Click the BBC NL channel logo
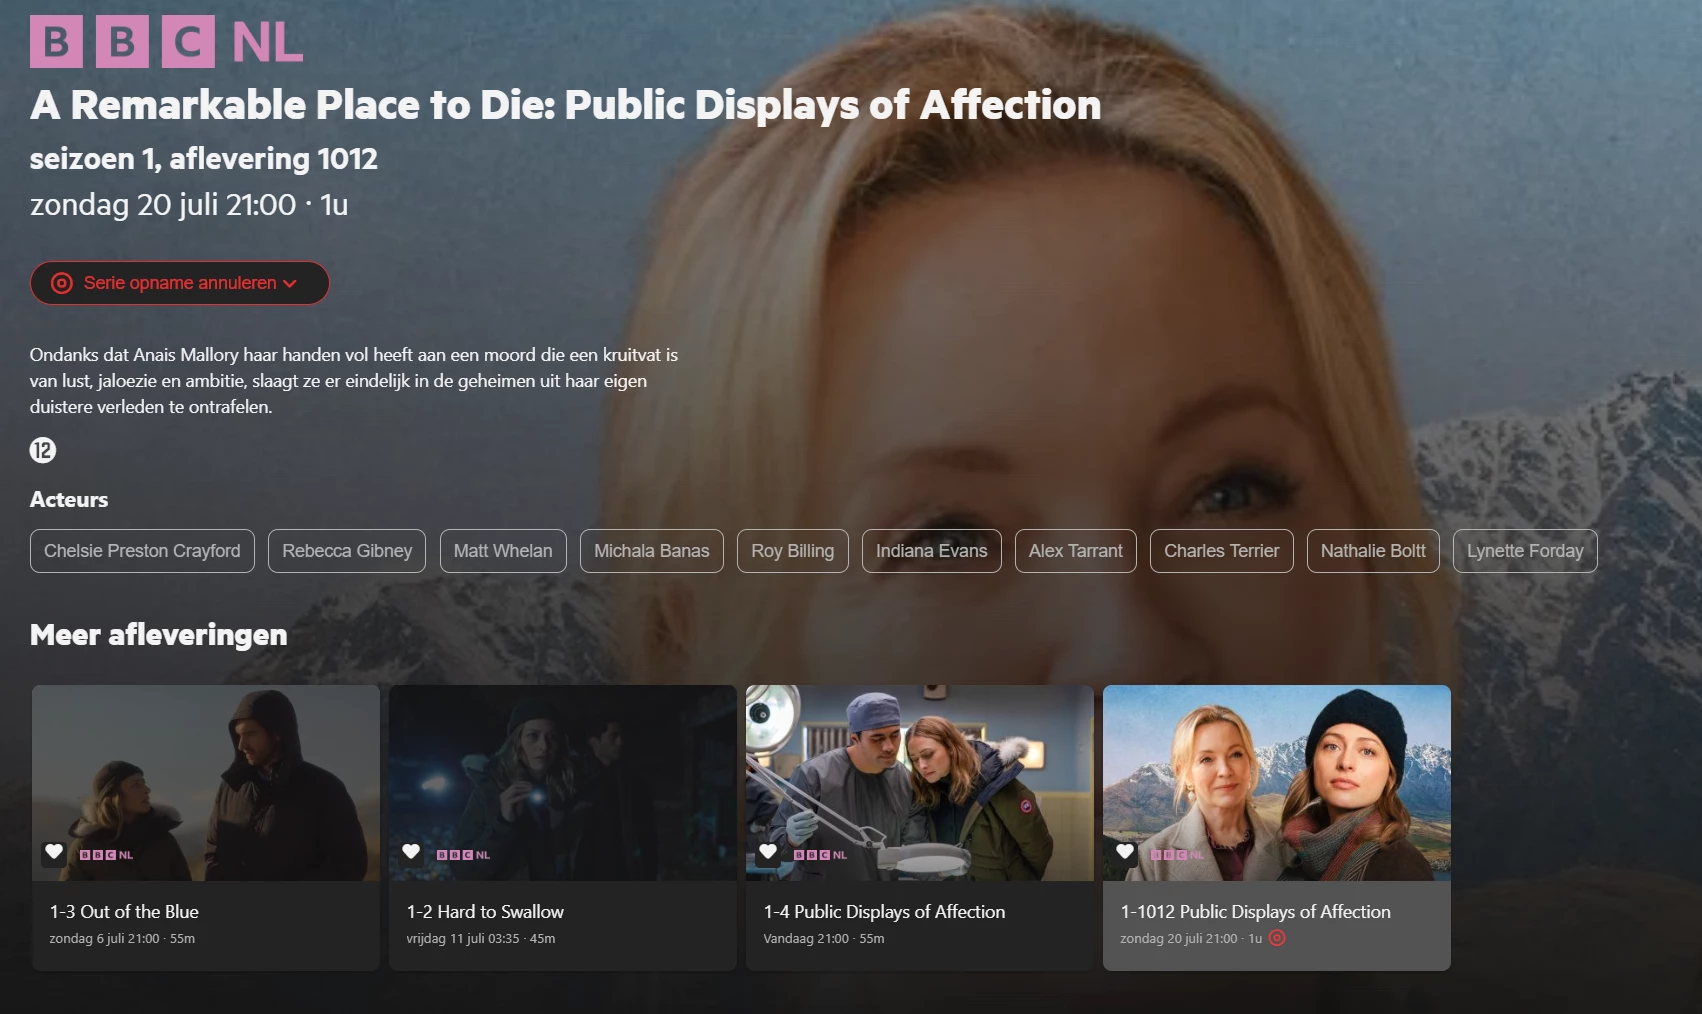 (x=166, y=42)
